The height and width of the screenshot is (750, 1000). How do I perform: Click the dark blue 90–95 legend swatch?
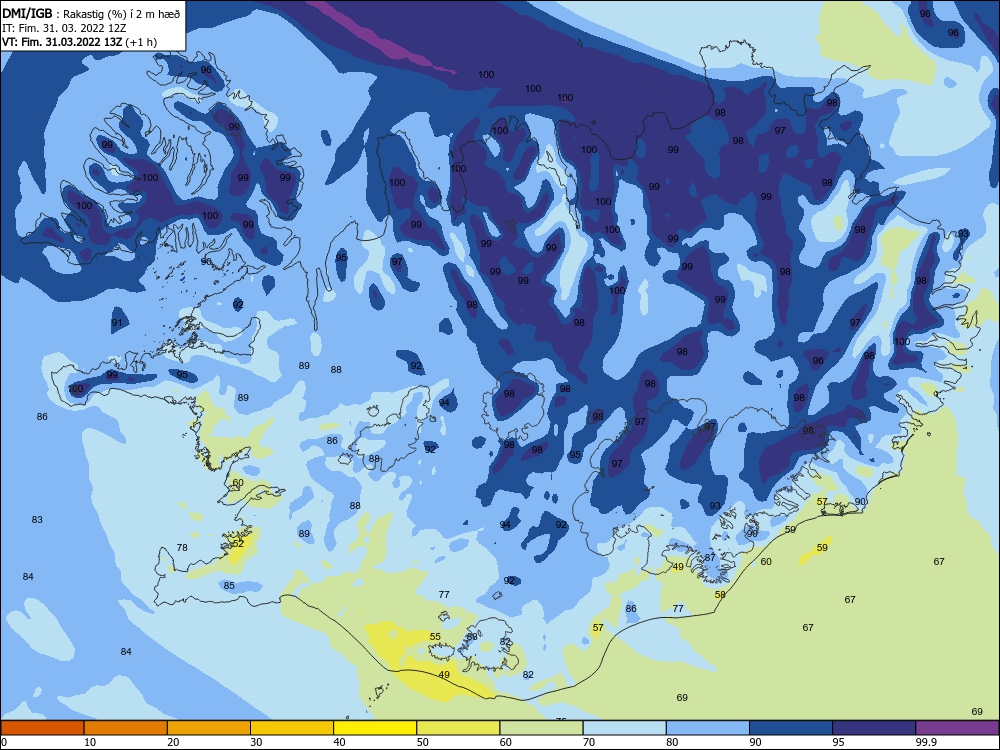coord(791,728)
